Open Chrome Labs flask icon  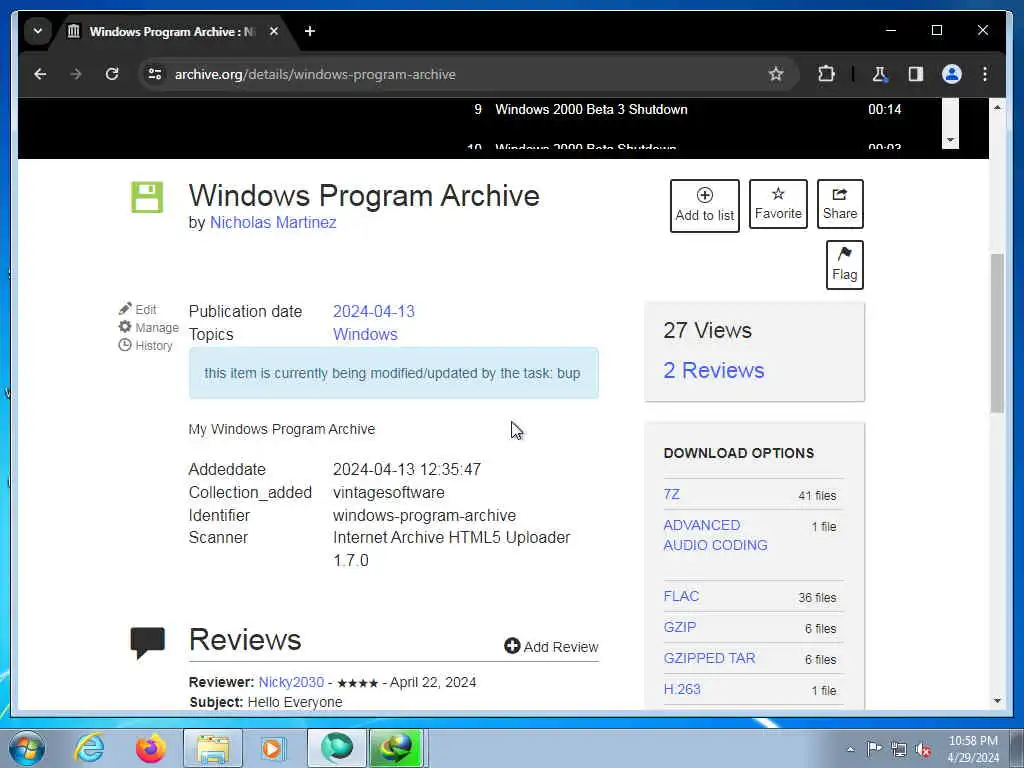tap(880, 74)
